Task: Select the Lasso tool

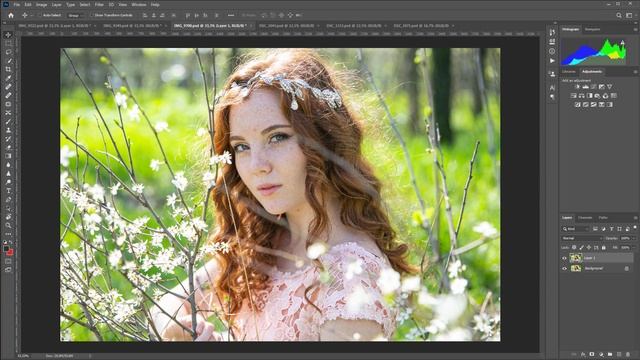Action: coord(8,52)
